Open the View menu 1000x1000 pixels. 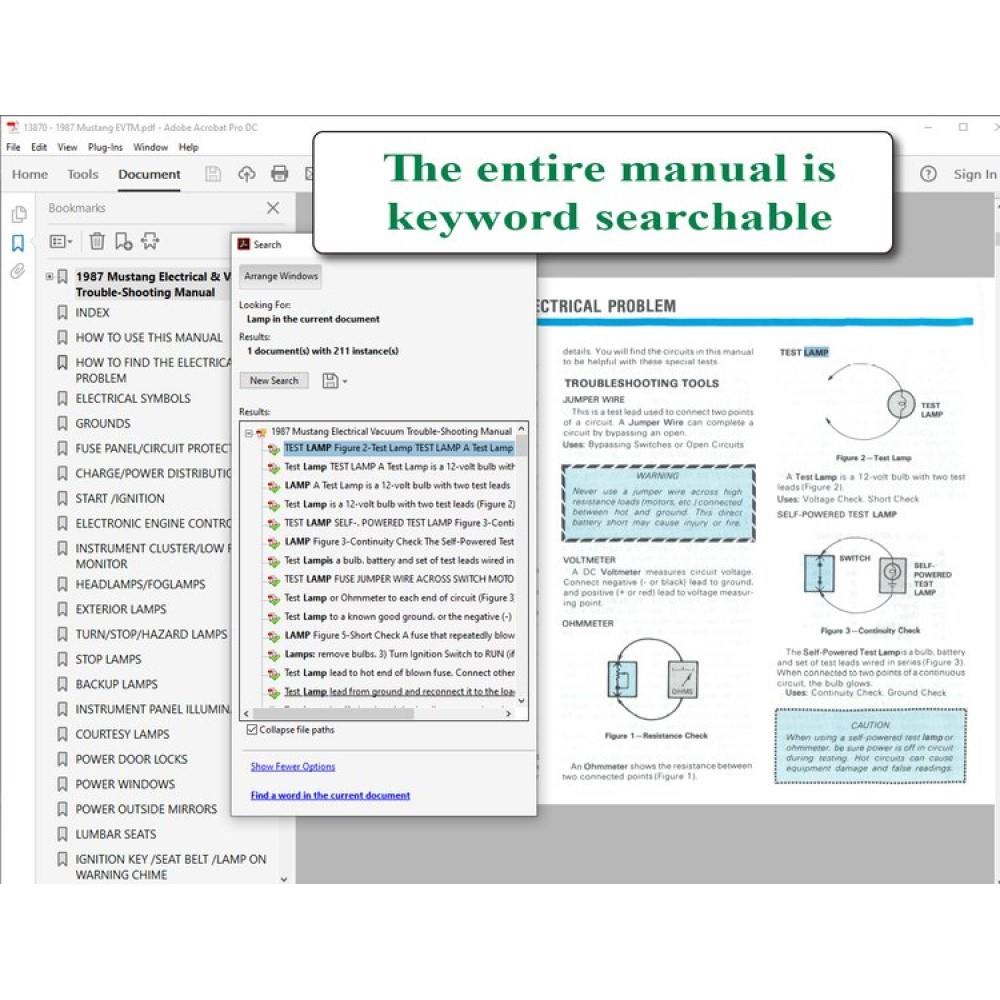click(68, 147)
